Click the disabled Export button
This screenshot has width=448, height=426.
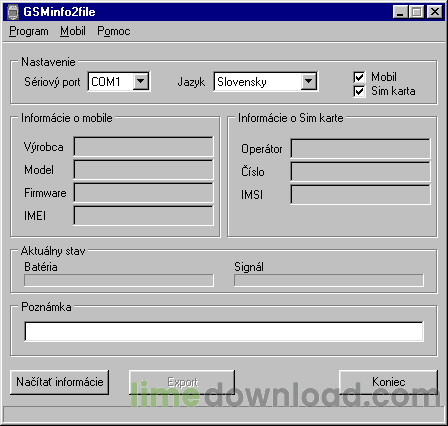pyautogui.click(x=182, y=382)
